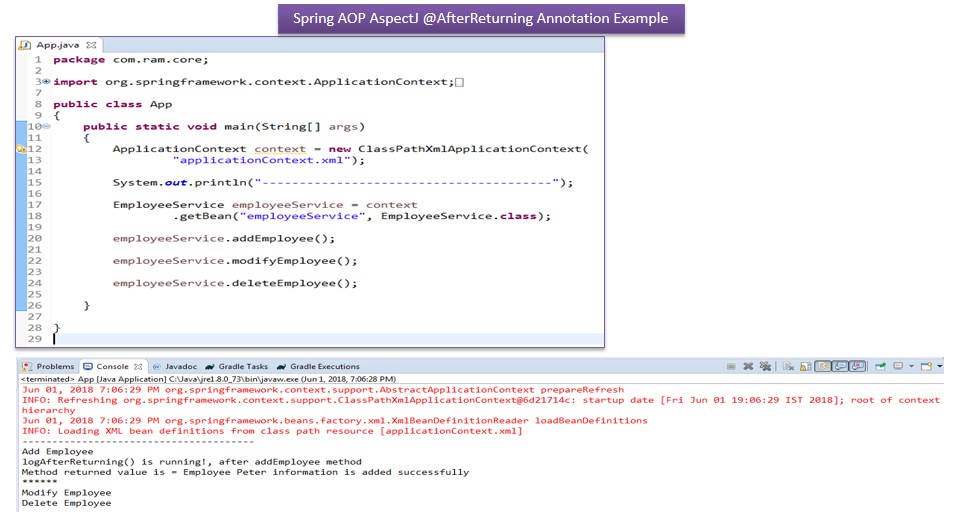Toggle Scroll Lock in the Console
The height and width of the screenshot is (528, 960).
805,366
